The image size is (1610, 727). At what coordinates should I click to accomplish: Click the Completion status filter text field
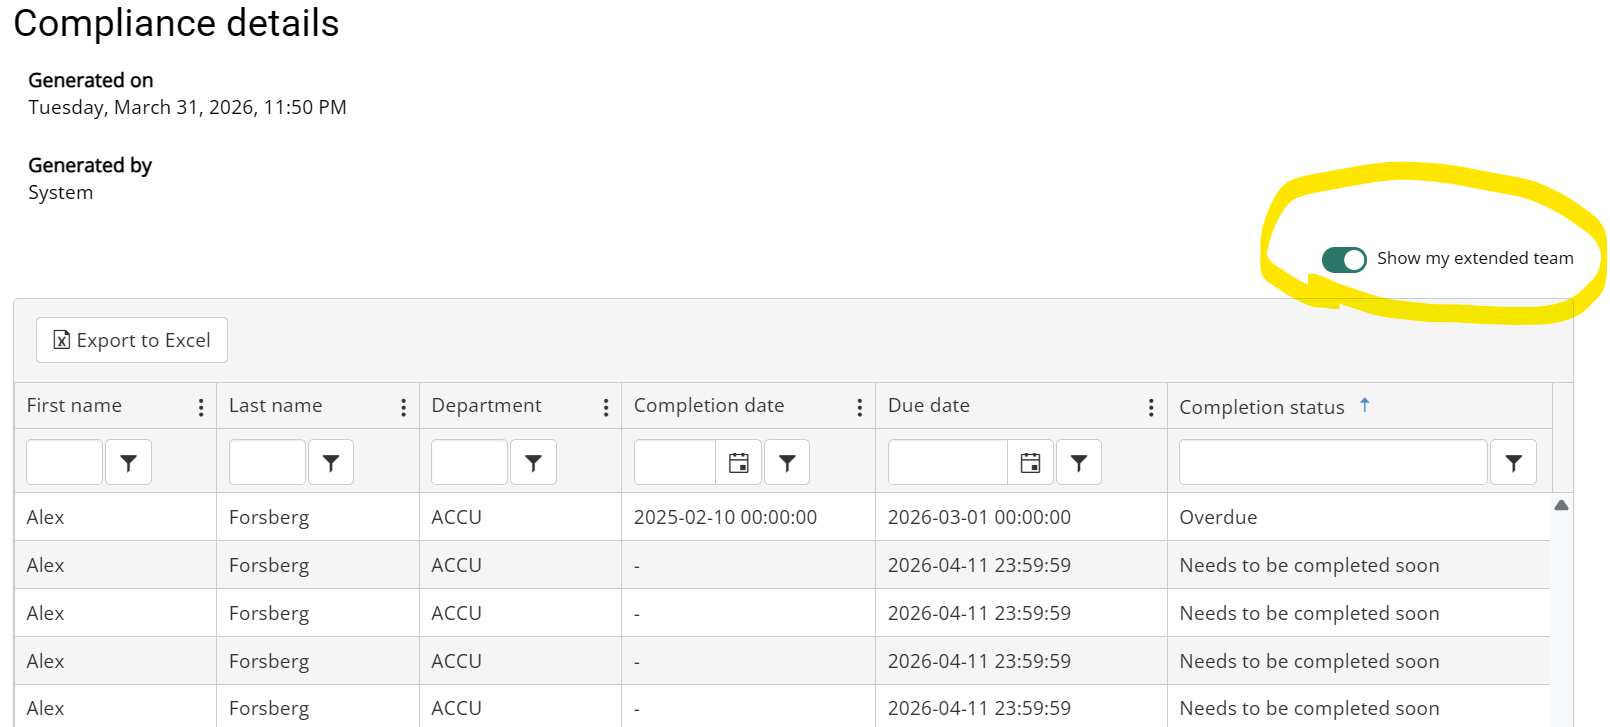(x=1332, y=462)
